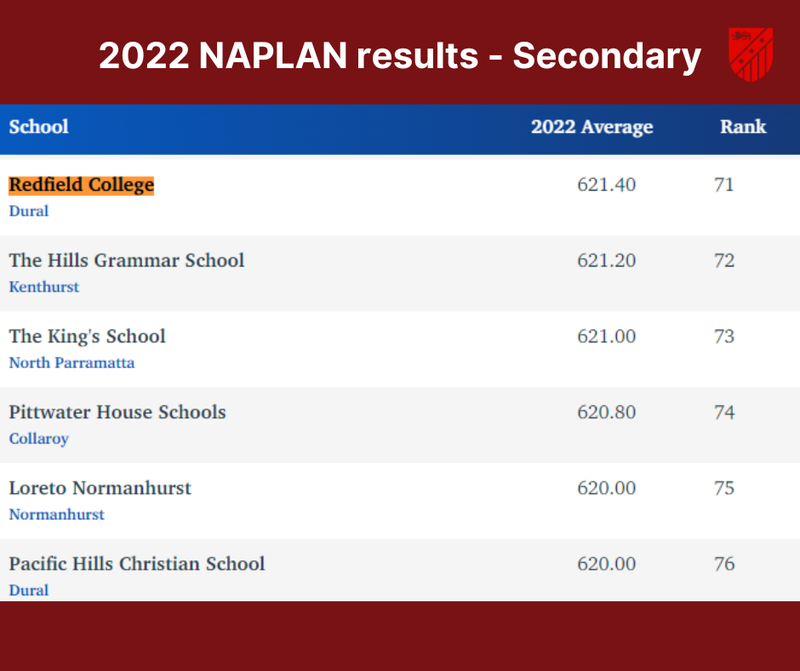The width and height of the screenshot is (800, 671).
Task: Click the Kenthurst suburb link
Action: click(44, 287)
